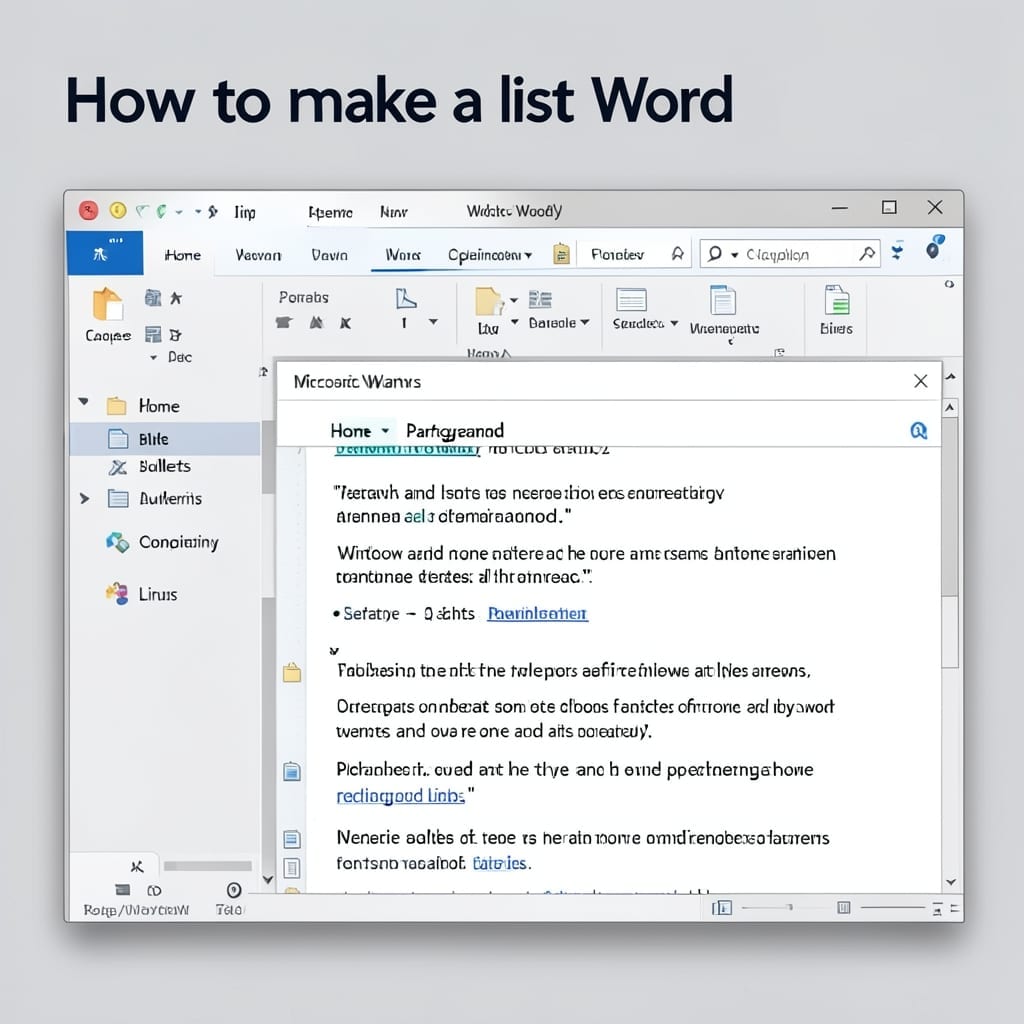The height and width of the screenshot is (1024, 1024).
Task: Click the scrollbar down arrow at bottom right
Action: click(x=951, y=882)
